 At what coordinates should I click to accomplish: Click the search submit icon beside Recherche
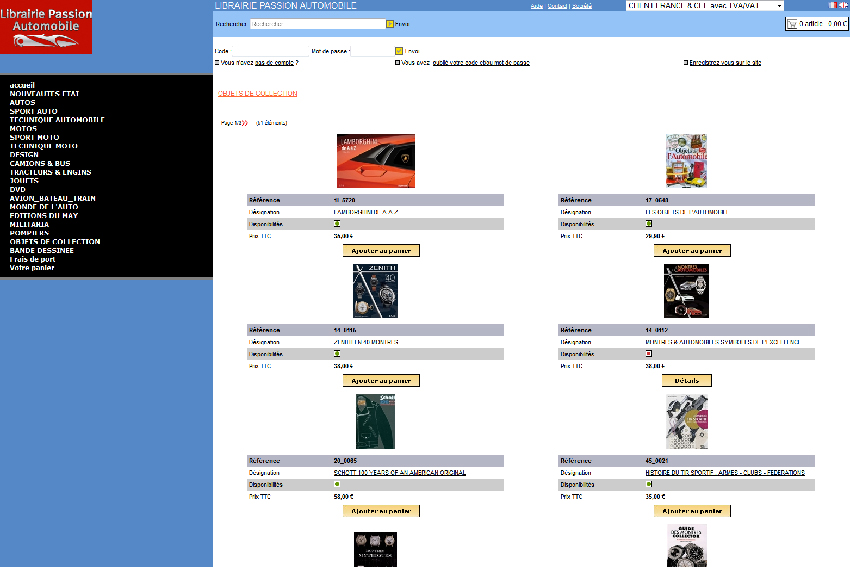click(390, 23)
